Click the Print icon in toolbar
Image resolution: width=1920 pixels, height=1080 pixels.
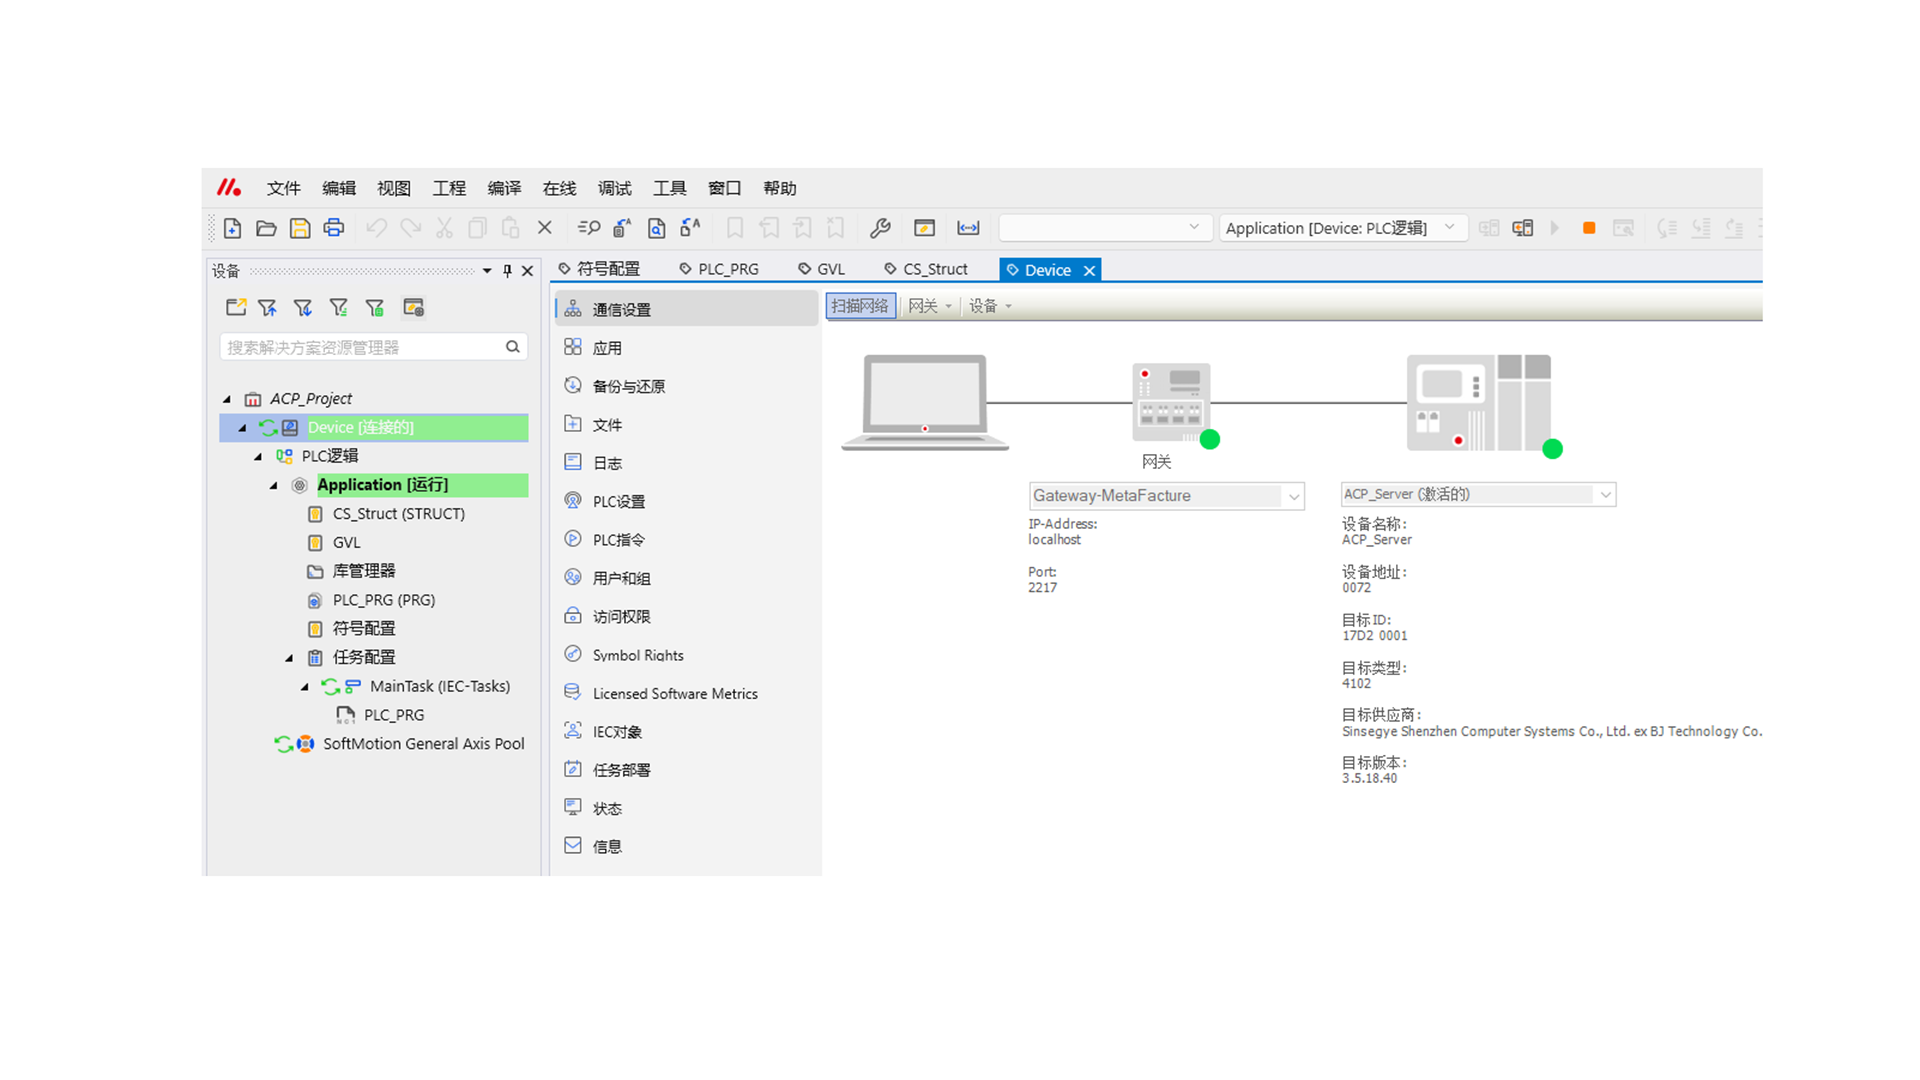tap(333, 228)
